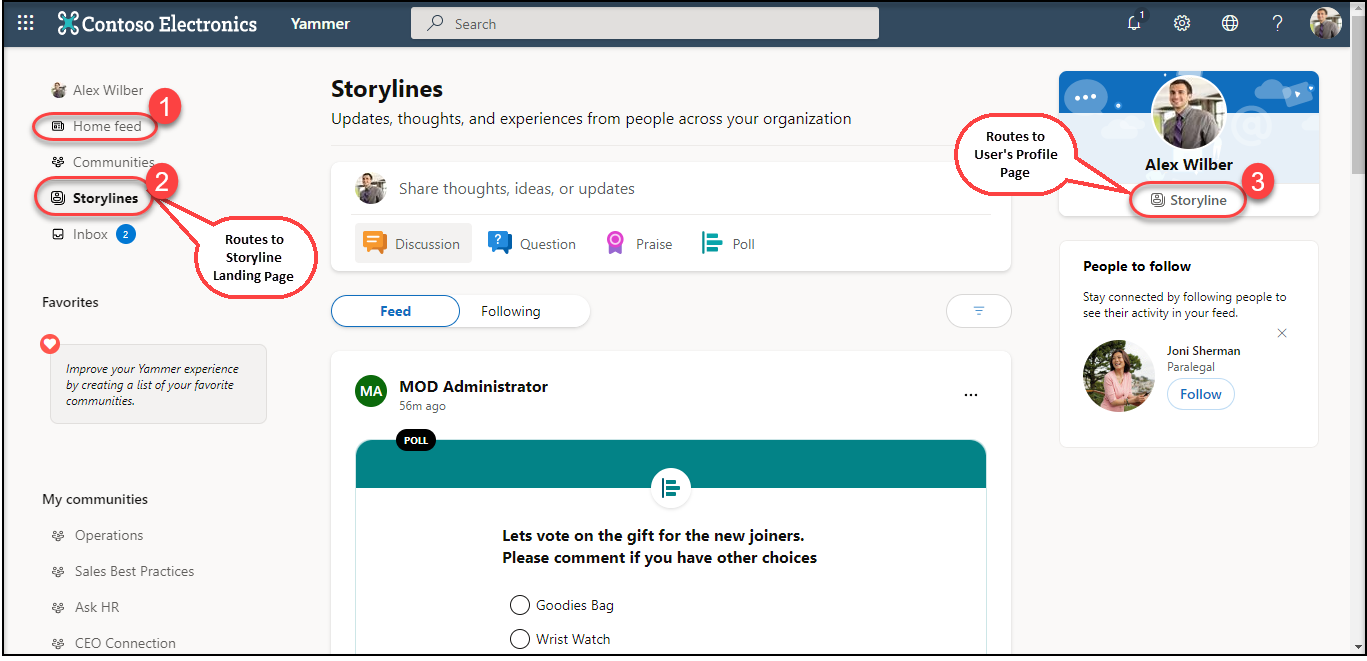Open the app launcher waffle icon

coord(26,24)
